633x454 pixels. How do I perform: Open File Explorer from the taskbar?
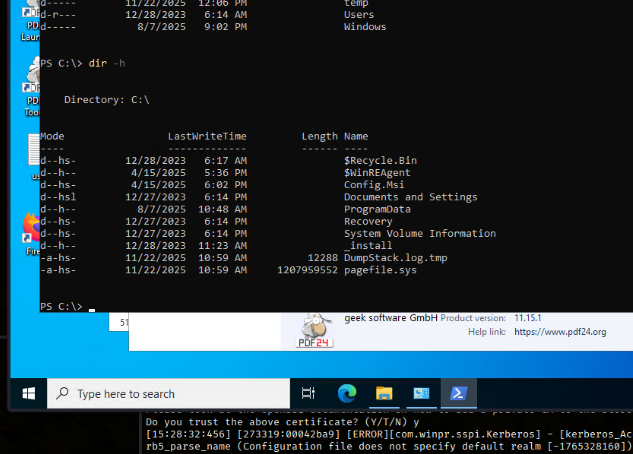pos(384,393)
